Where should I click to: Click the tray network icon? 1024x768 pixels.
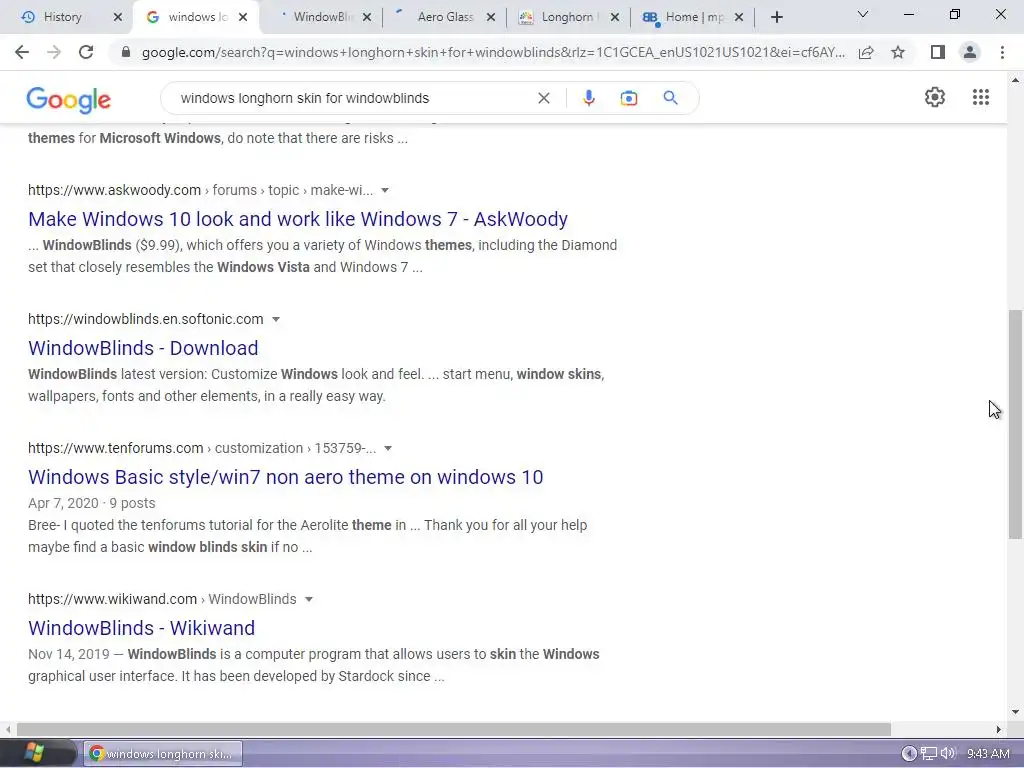[x=928, y=754]
